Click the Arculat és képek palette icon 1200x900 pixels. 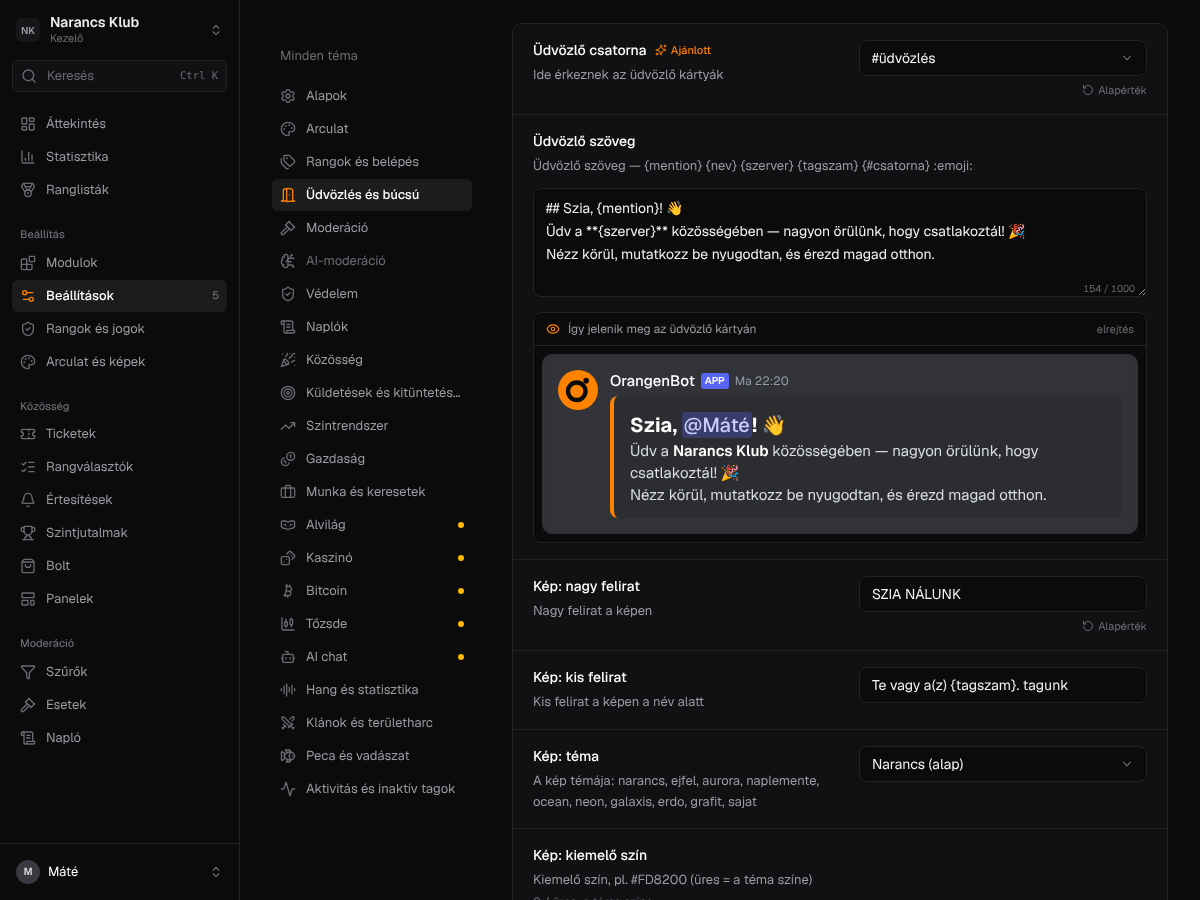(x=28, y=362)
